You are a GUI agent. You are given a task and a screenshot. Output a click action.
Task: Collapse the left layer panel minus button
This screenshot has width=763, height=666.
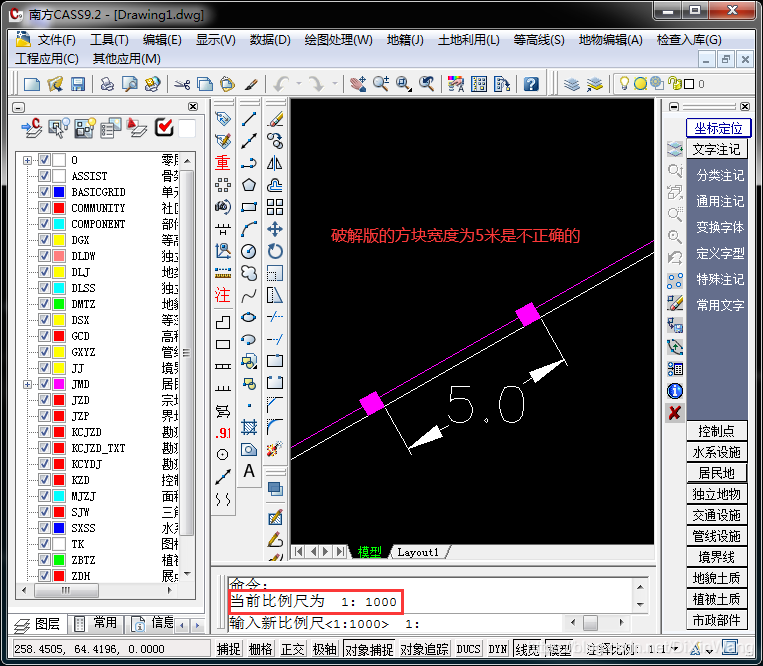[x=18, y=107]
